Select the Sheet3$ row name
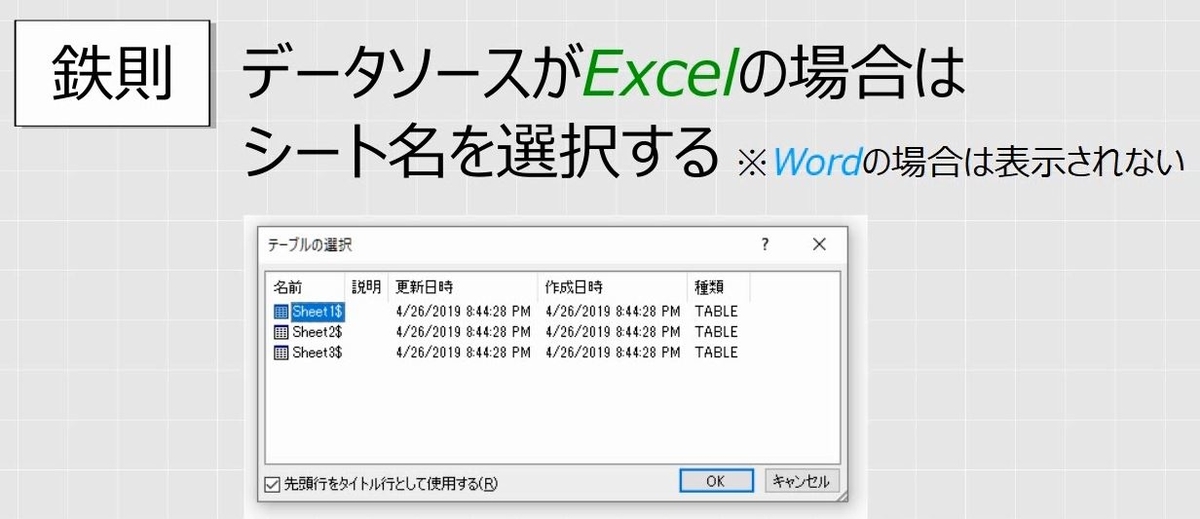 (x=317, y=353)
